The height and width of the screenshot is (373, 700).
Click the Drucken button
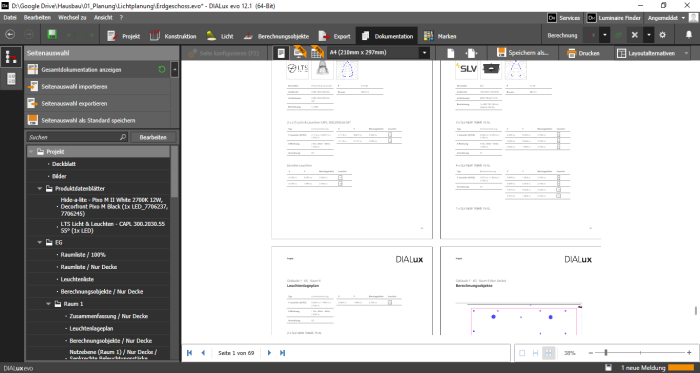[584, 53]
